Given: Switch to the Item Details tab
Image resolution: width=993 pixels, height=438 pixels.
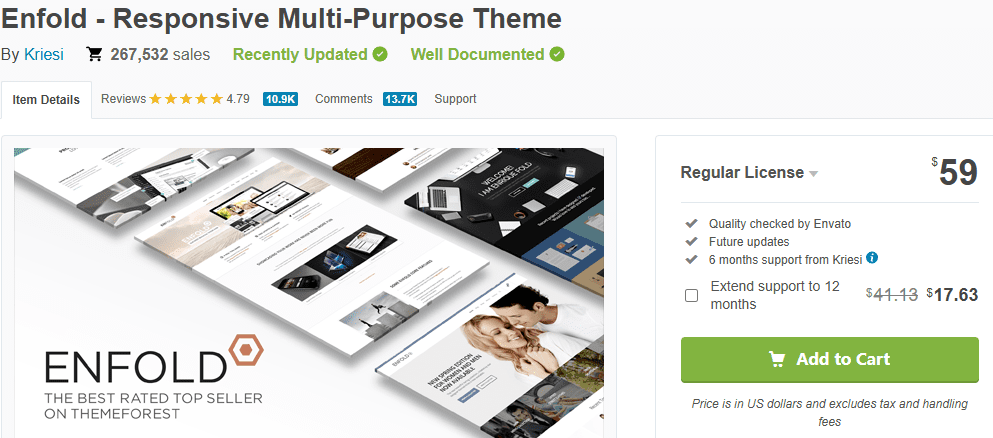Looking at the screenshot, I should (x=46, y=99).
